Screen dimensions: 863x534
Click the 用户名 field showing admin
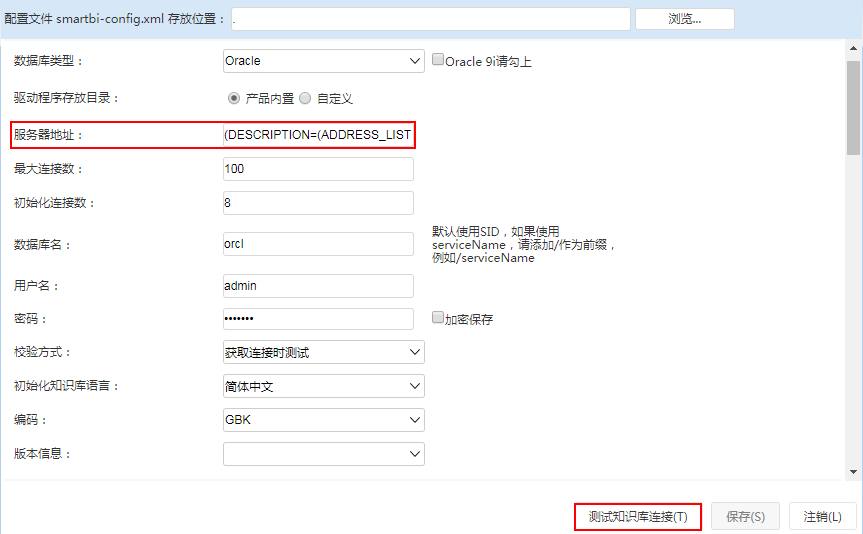318,286
